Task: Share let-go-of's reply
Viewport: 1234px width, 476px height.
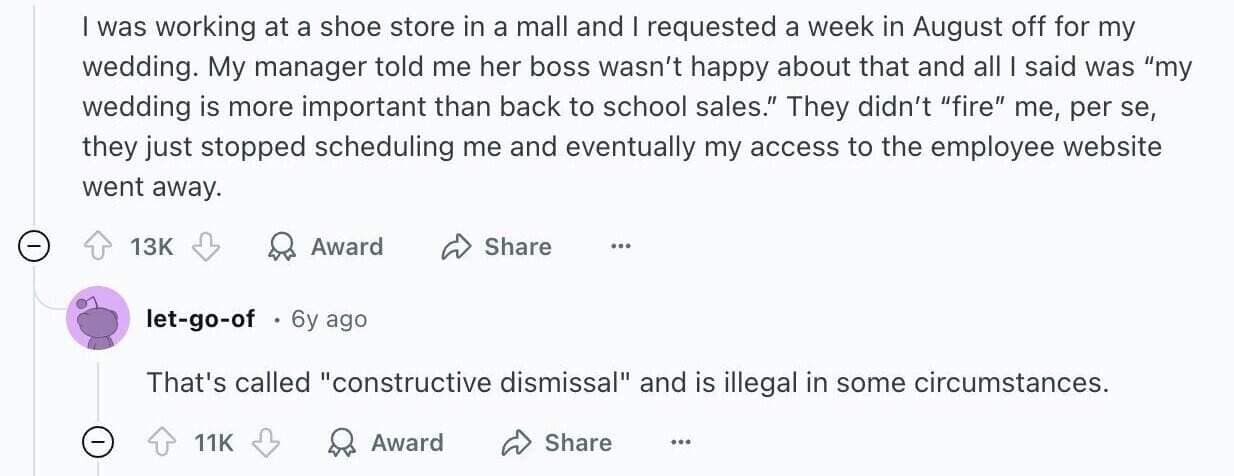Action: pyautogui.click(x=557, y=442)
